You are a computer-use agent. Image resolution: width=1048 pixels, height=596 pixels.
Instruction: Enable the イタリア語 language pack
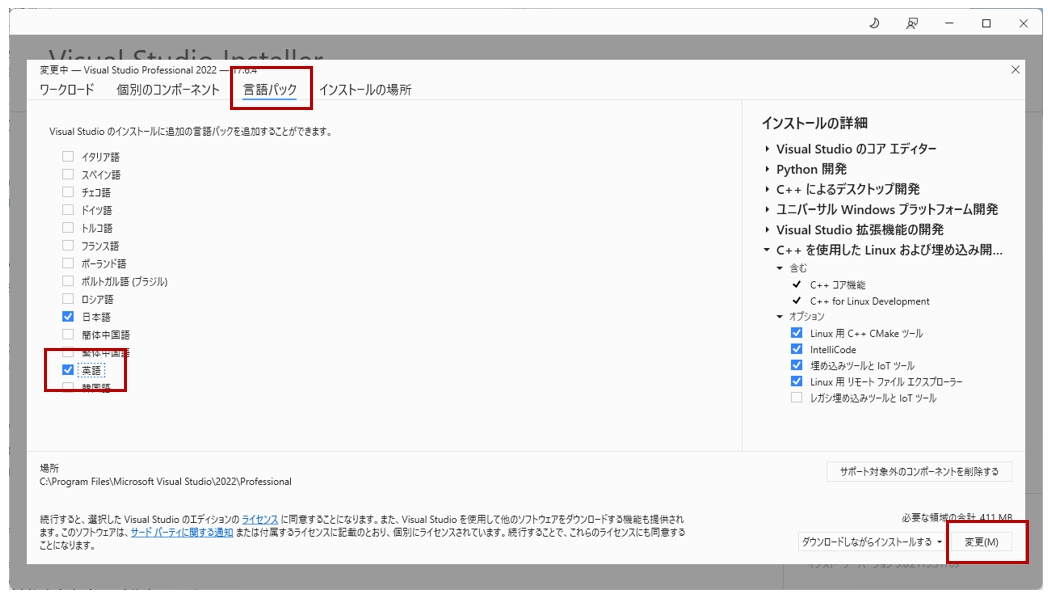click(x=67, y=156)
